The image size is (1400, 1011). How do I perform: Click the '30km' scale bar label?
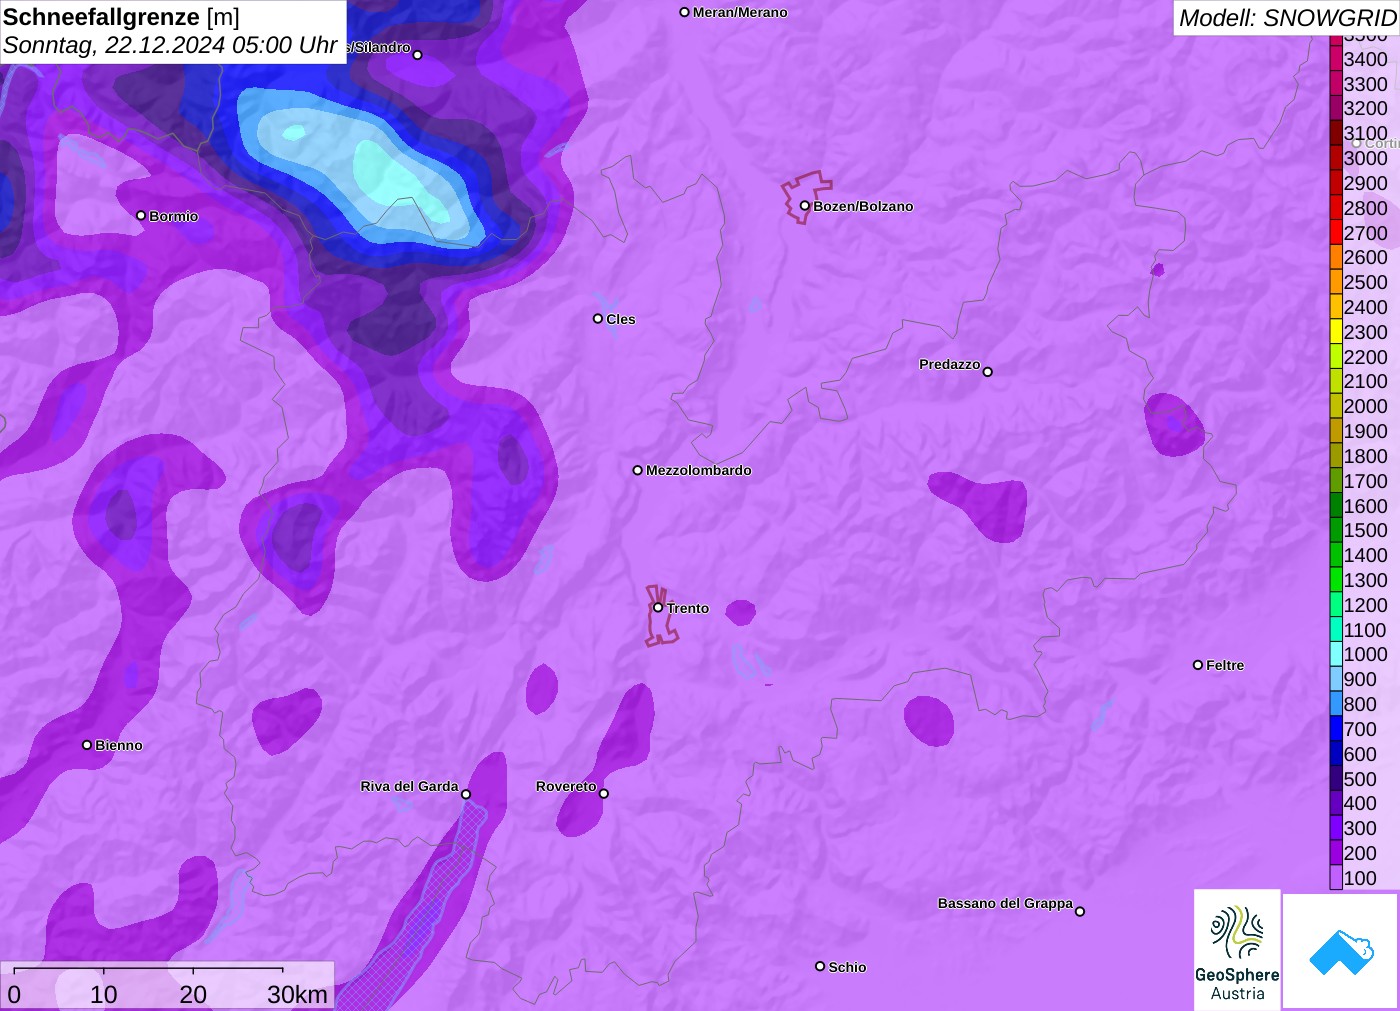[297, 994]
